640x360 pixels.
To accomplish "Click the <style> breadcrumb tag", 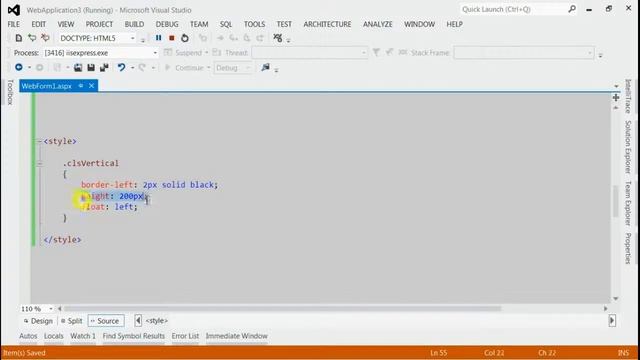I will 157,321.
